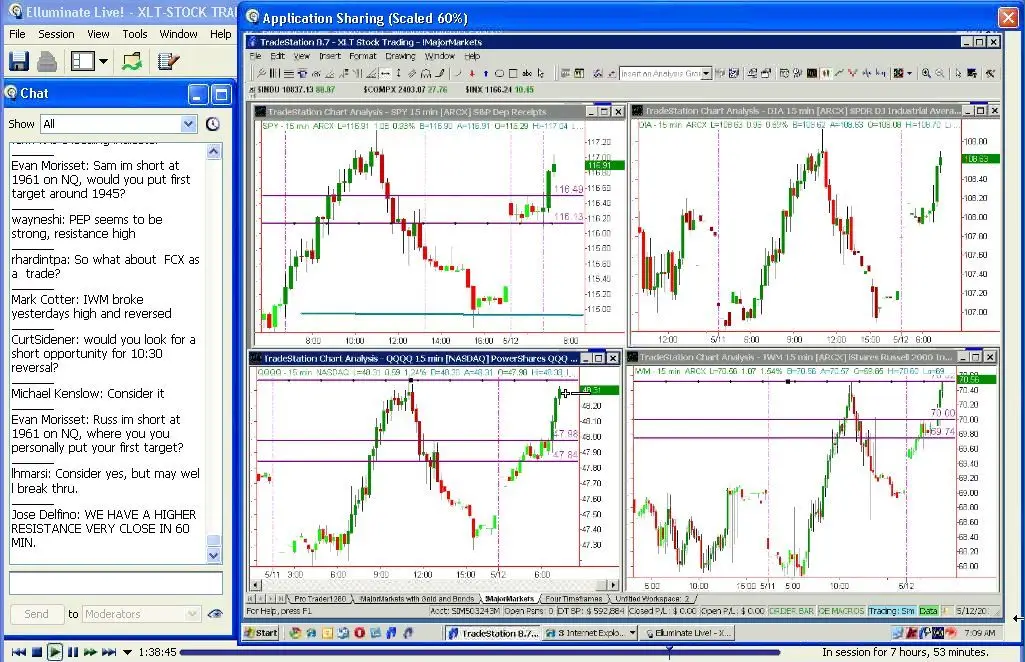Screen dimensions: 1025x662
Task: Open the Moderators recipient dropdown
Action: pos(141,614)
